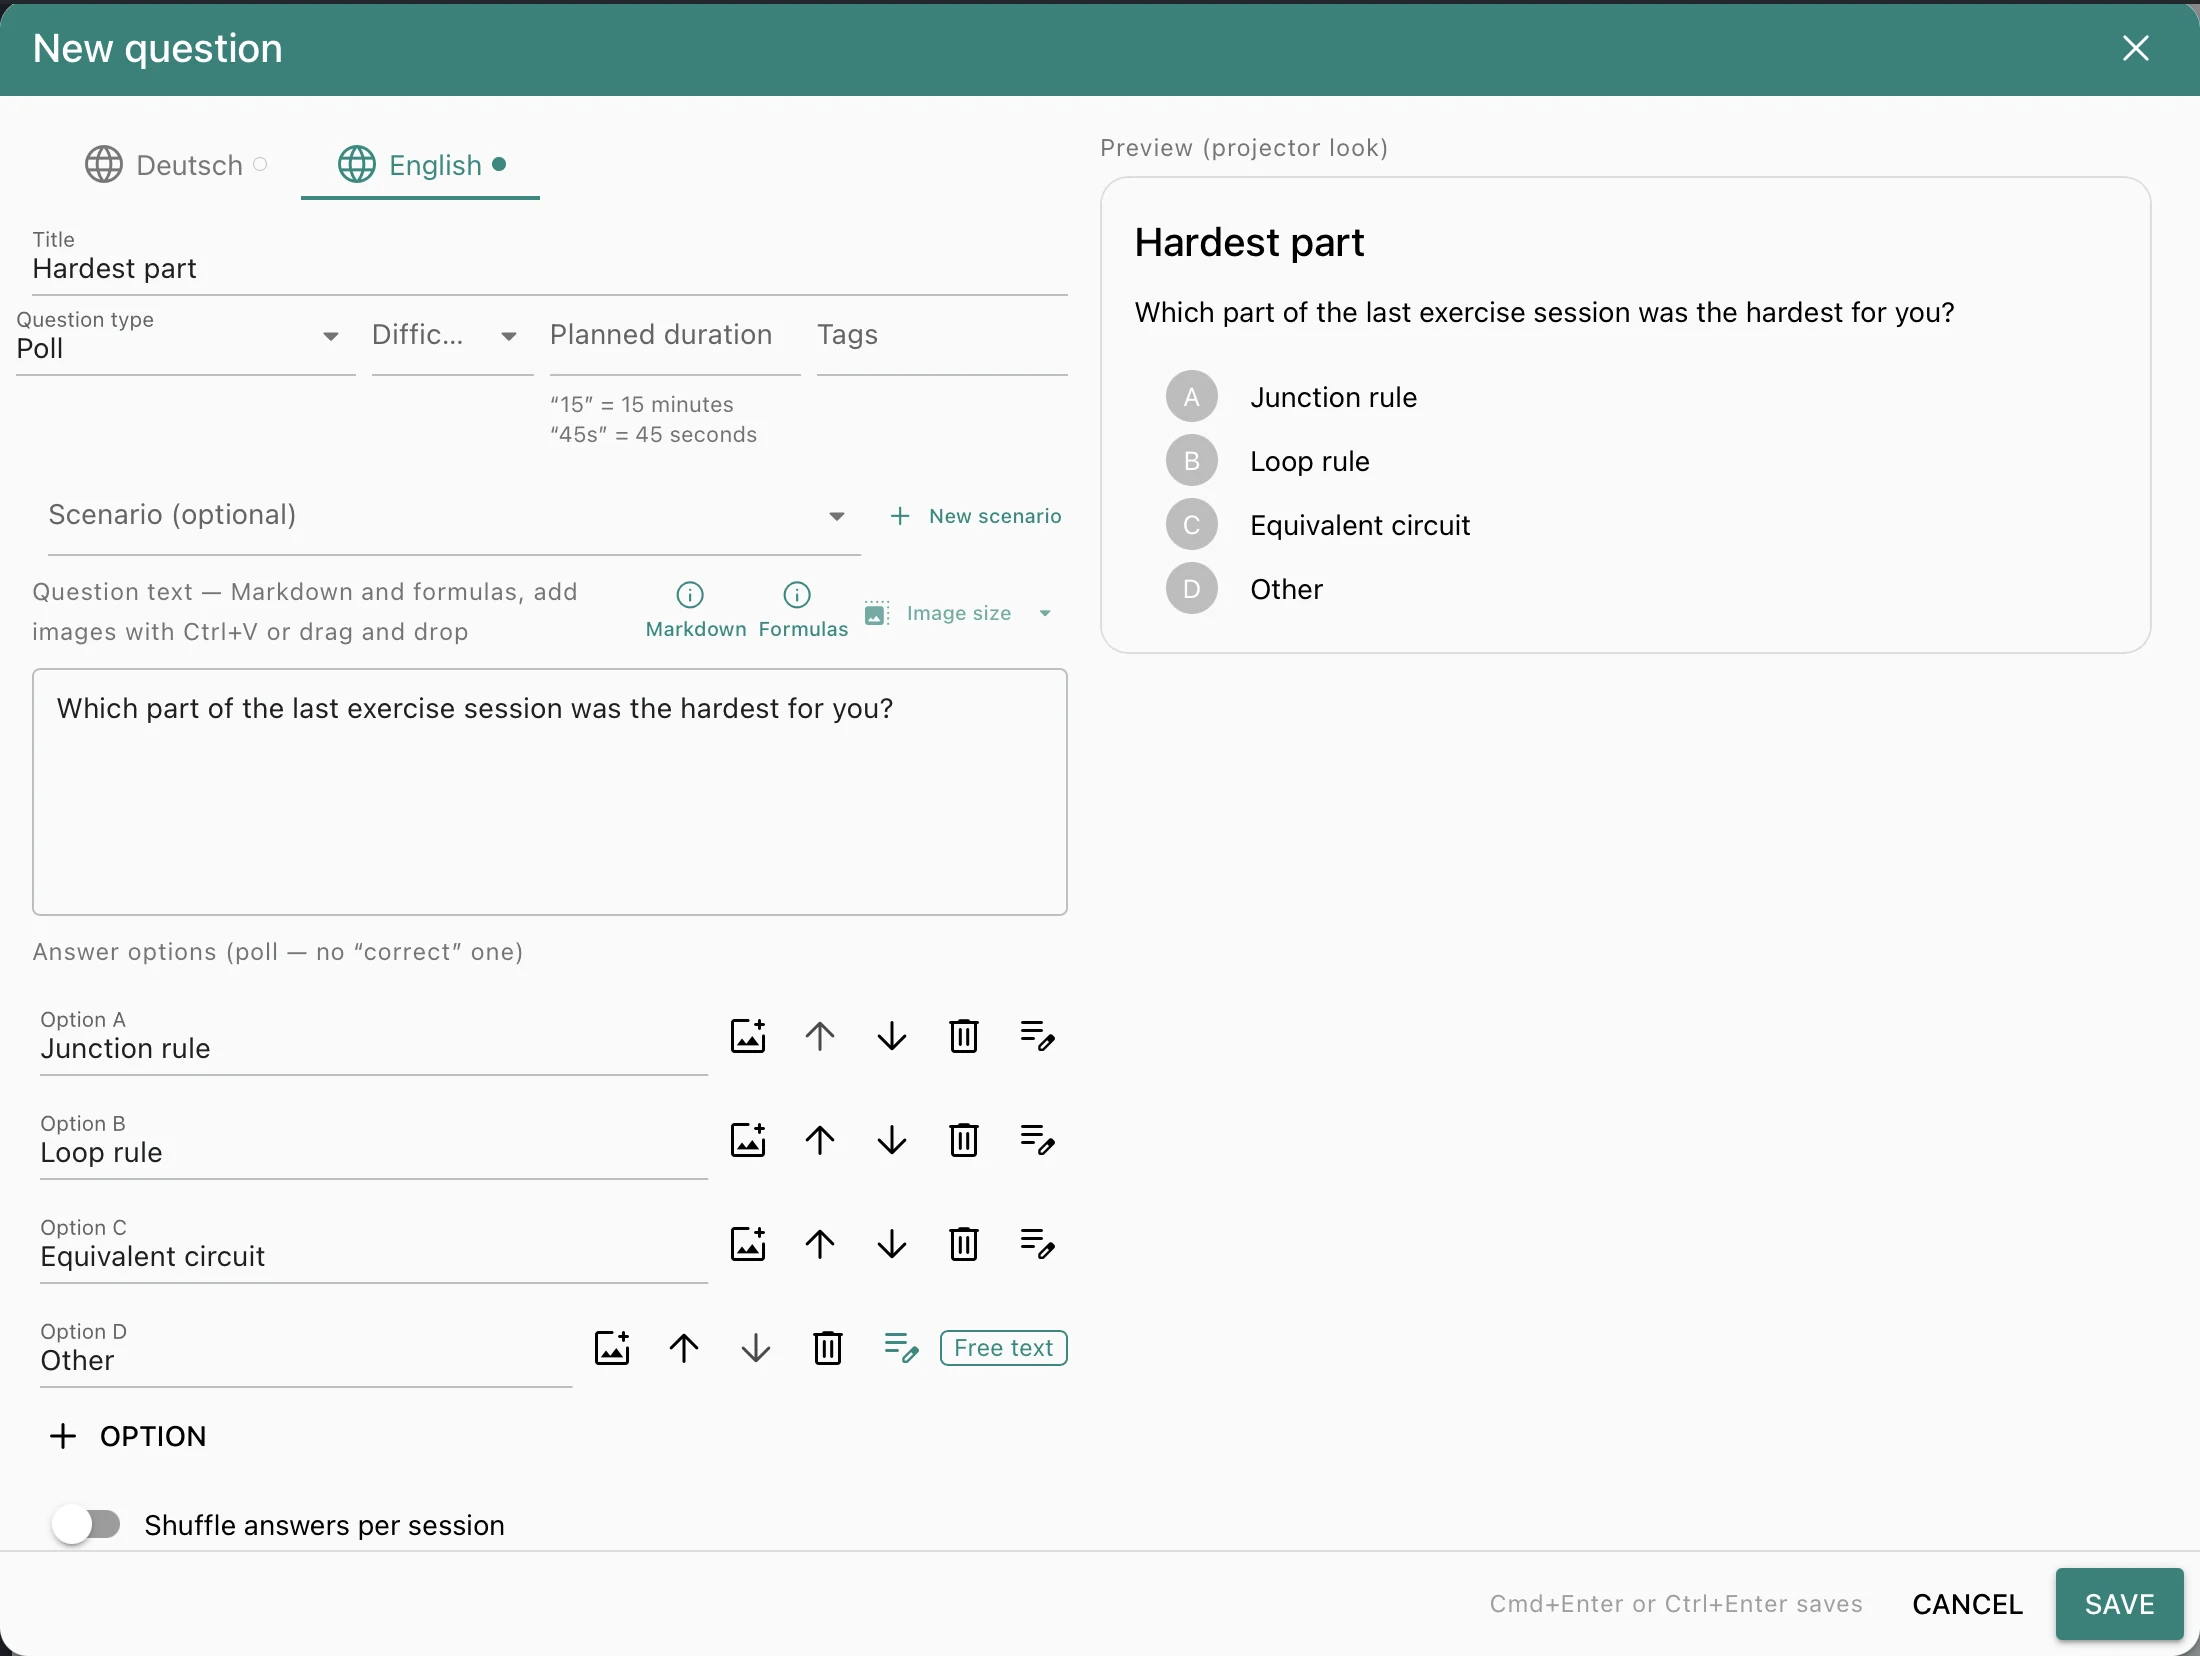The width and height of the screenshot is (2200, 1656).
Task: Add a new answer option
Action: click(128, 1436)
